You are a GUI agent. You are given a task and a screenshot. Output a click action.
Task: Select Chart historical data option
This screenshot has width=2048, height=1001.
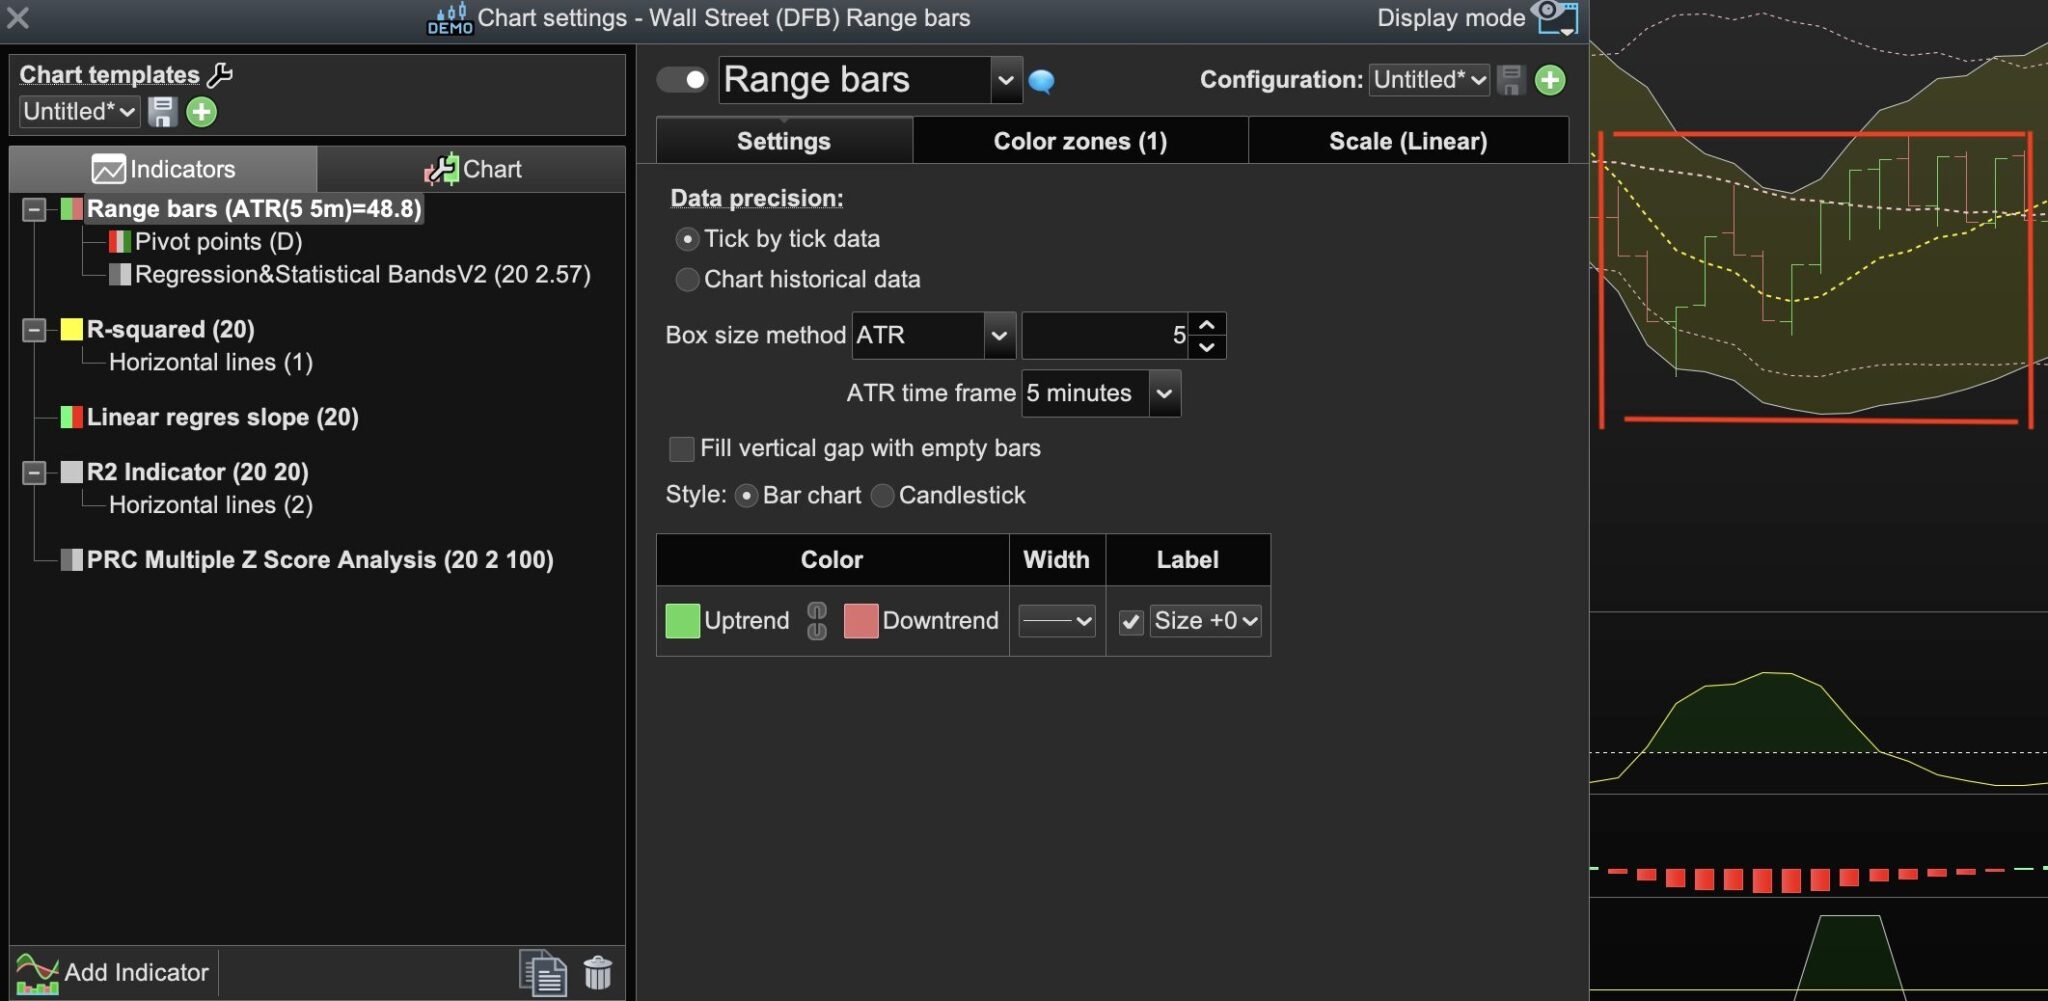point(687,280)
